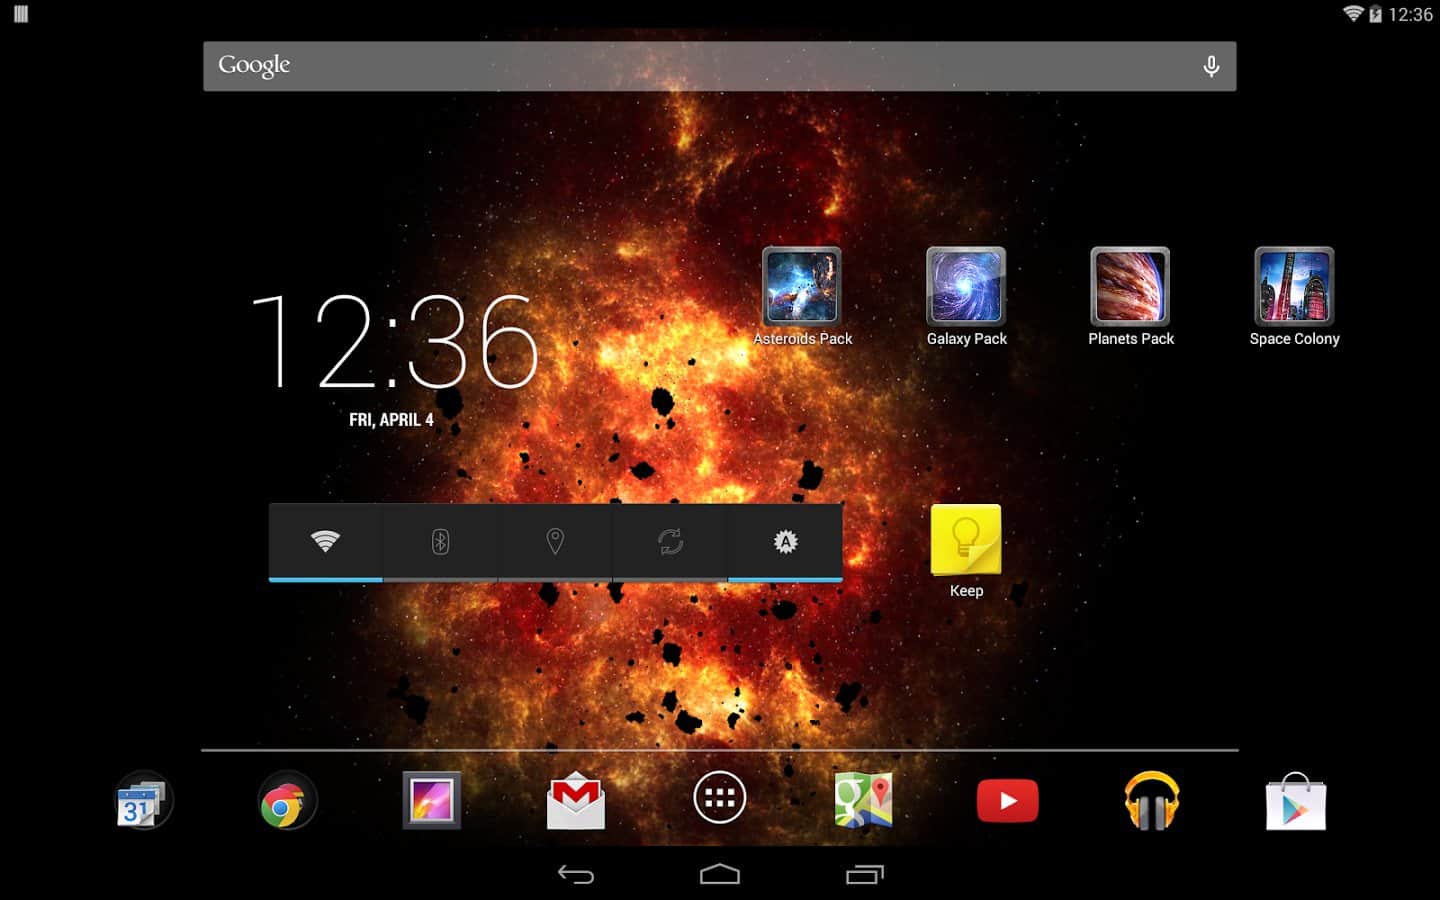Open the Gallery app in dock
The image size is (1440, 900).
point(432,801)
